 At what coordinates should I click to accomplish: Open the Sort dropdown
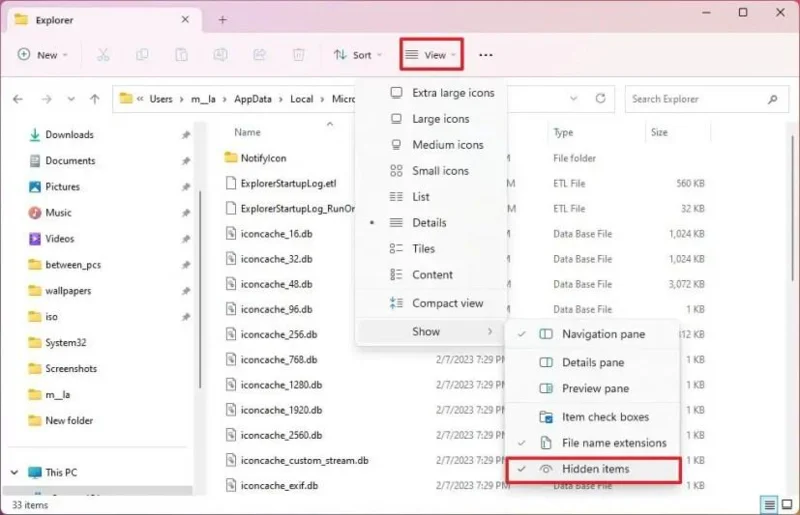[358, 55]
